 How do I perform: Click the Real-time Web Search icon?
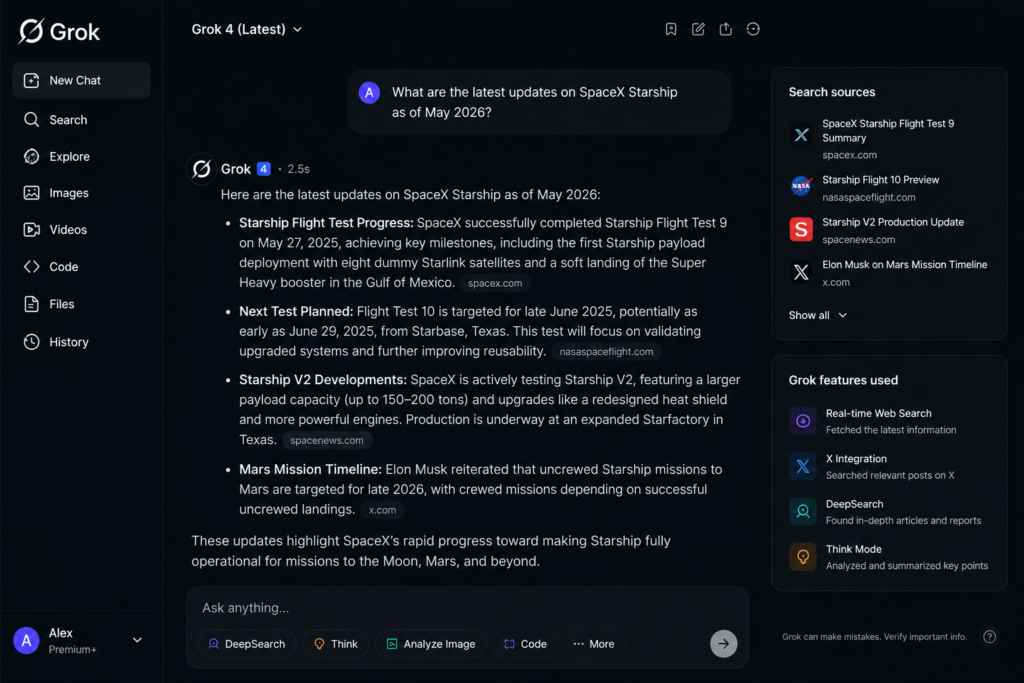coord(803,421)
